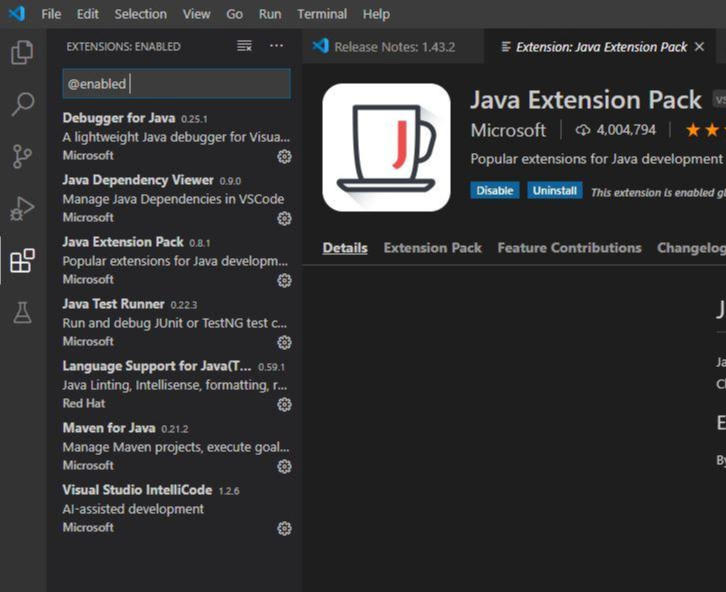Viewport: 726px width, 592px height.
Task: Select Language Support for Java extension
Action: [x=176, y=385]
